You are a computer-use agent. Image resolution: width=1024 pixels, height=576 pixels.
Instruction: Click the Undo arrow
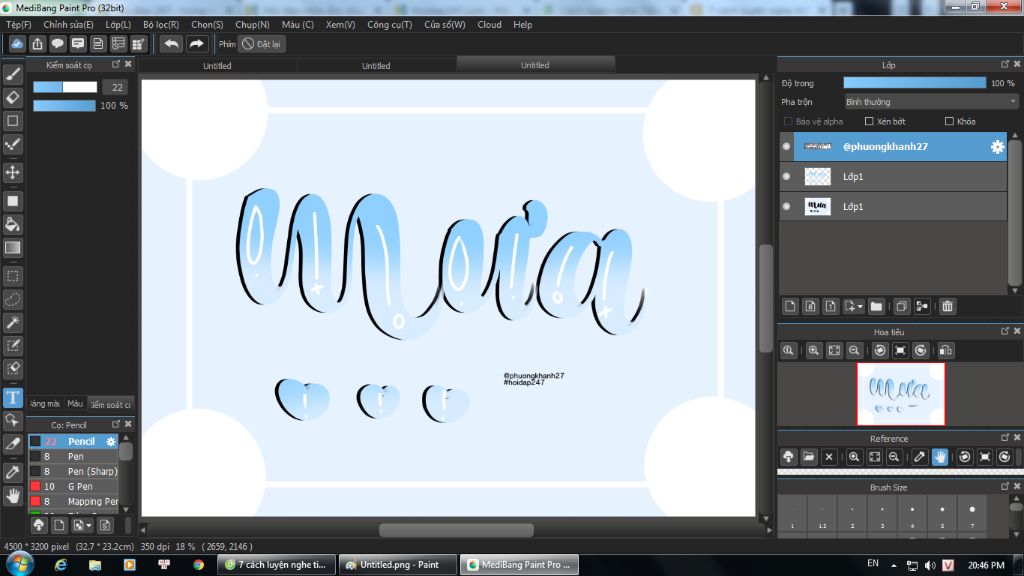[x=171, y=44]
